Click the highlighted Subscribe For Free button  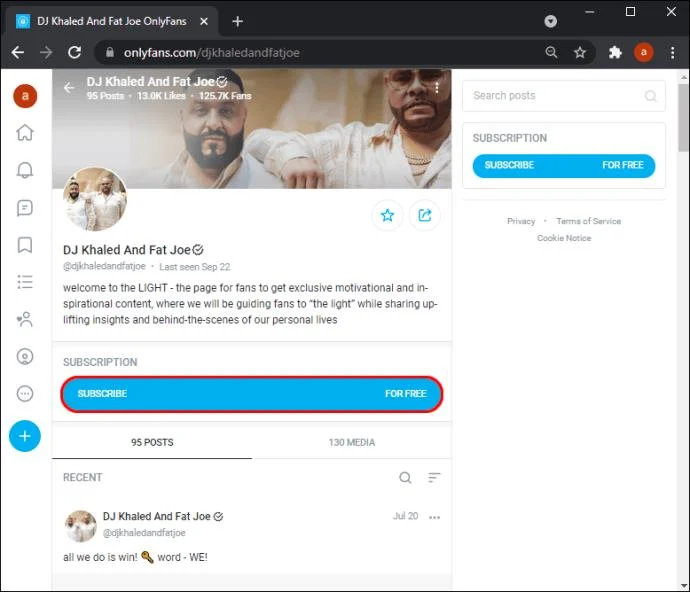252,394
